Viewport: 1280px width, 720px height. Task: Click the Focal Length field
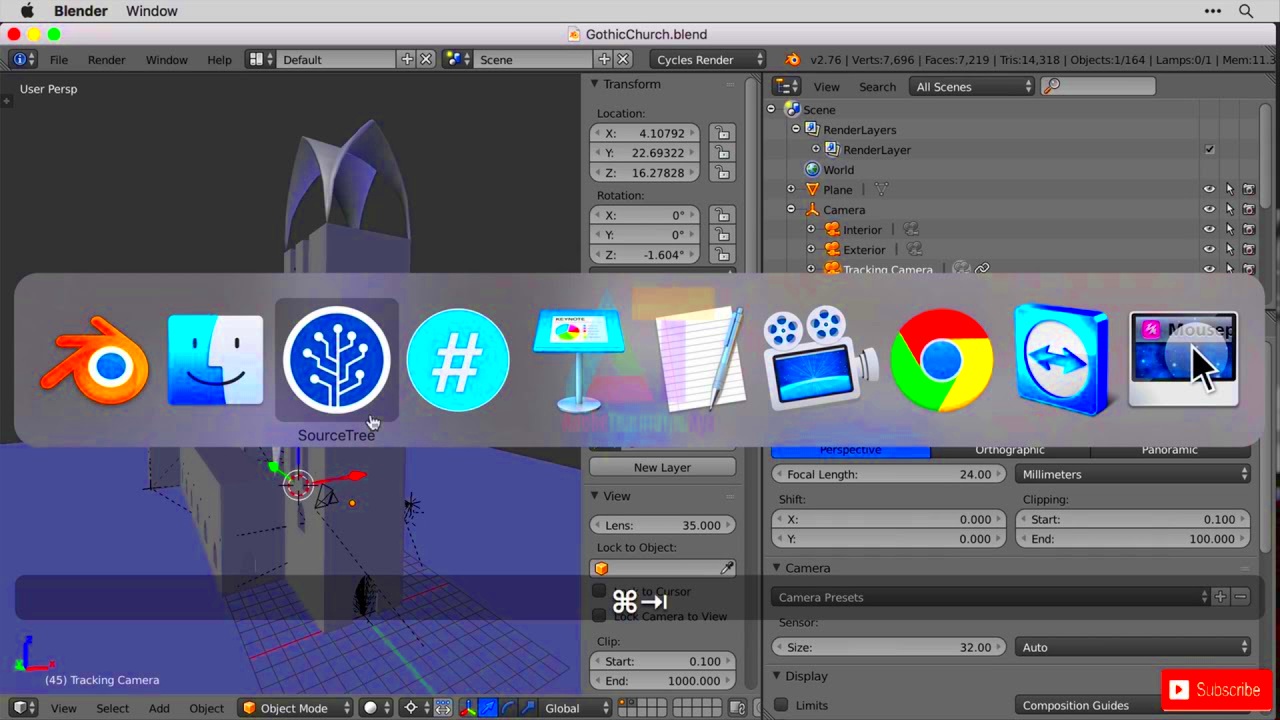889,474
